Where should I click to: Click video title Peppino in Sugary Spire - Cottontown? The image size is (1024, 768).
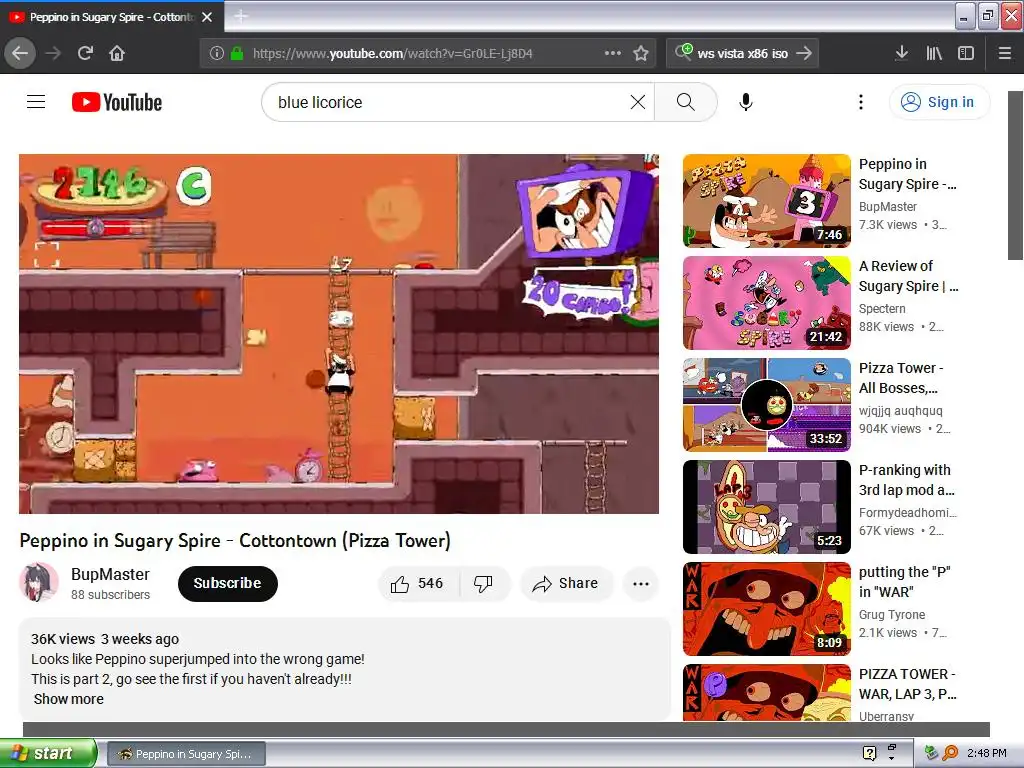[235, 541]
